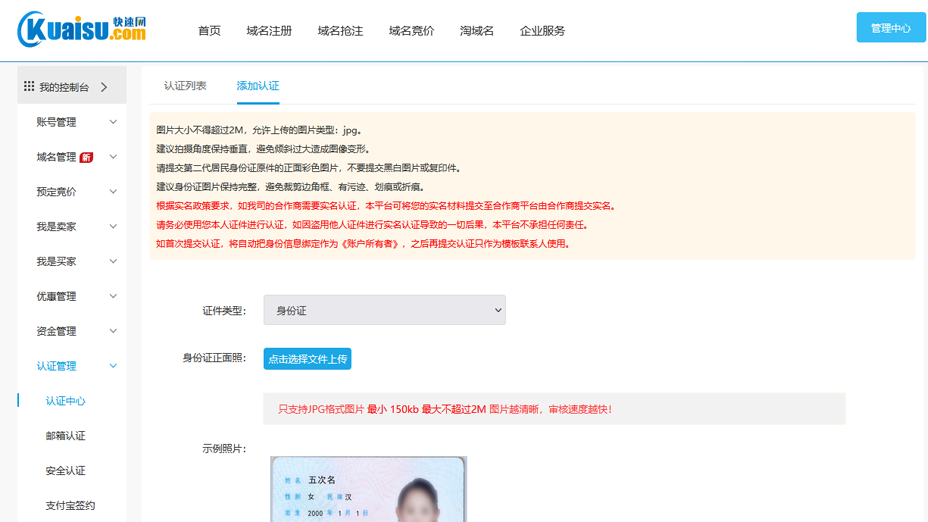Expand the 我是卖家 sidebar section

pos(72,227)
